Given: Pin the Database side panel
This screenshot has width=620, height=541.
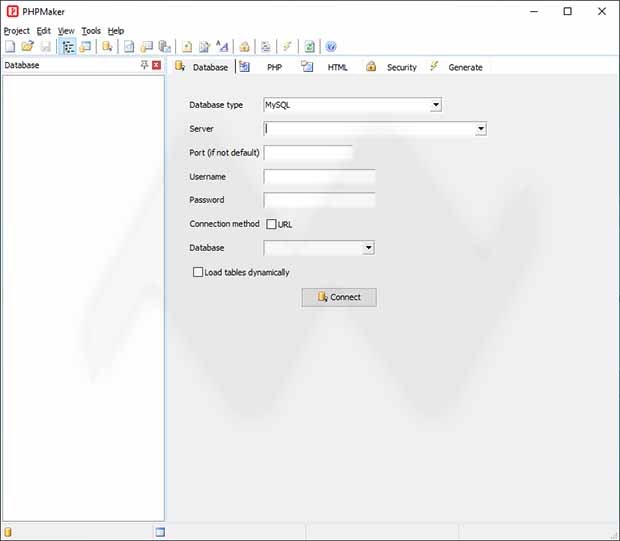Looking at the screenshot, I should click(144, 65).
